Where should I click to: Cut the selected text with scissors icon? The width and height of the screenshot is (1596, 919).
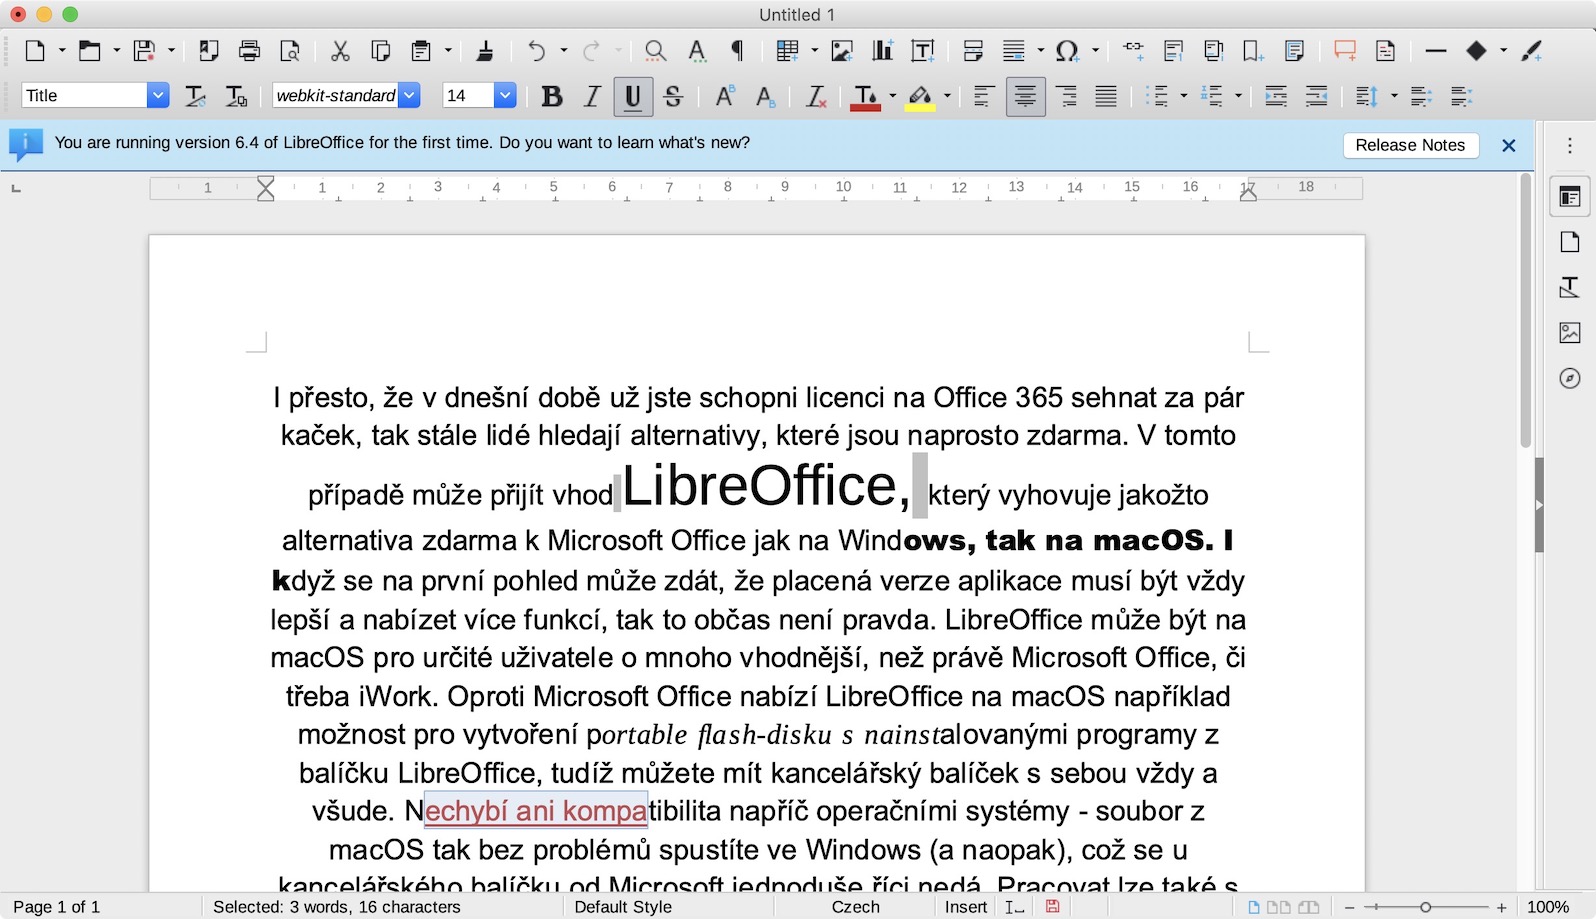pos(340,51)
